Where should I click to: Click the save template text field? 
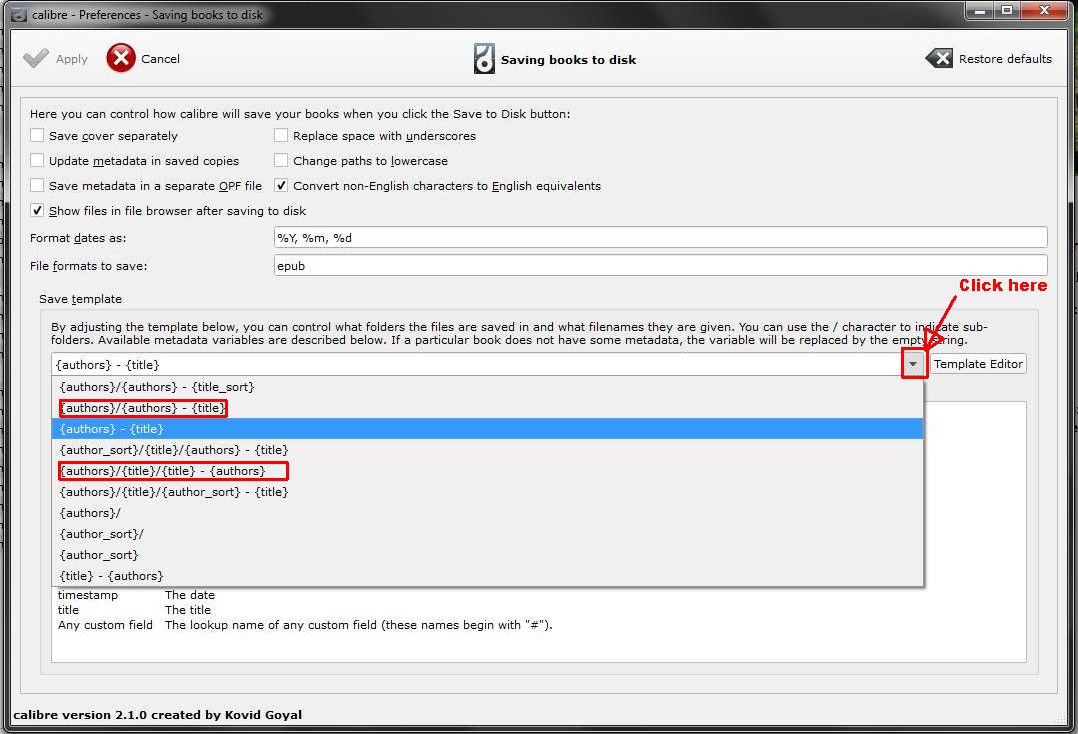pyautogui.click(x=477, y=364)
